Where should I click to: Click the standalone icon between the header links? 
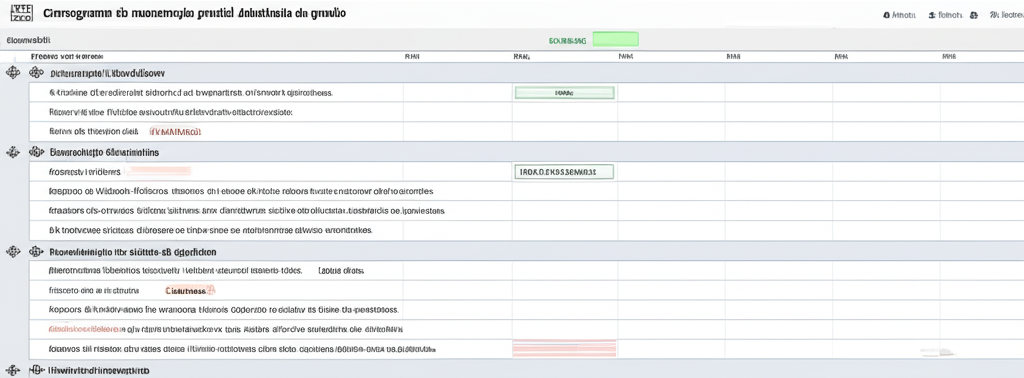974,14
